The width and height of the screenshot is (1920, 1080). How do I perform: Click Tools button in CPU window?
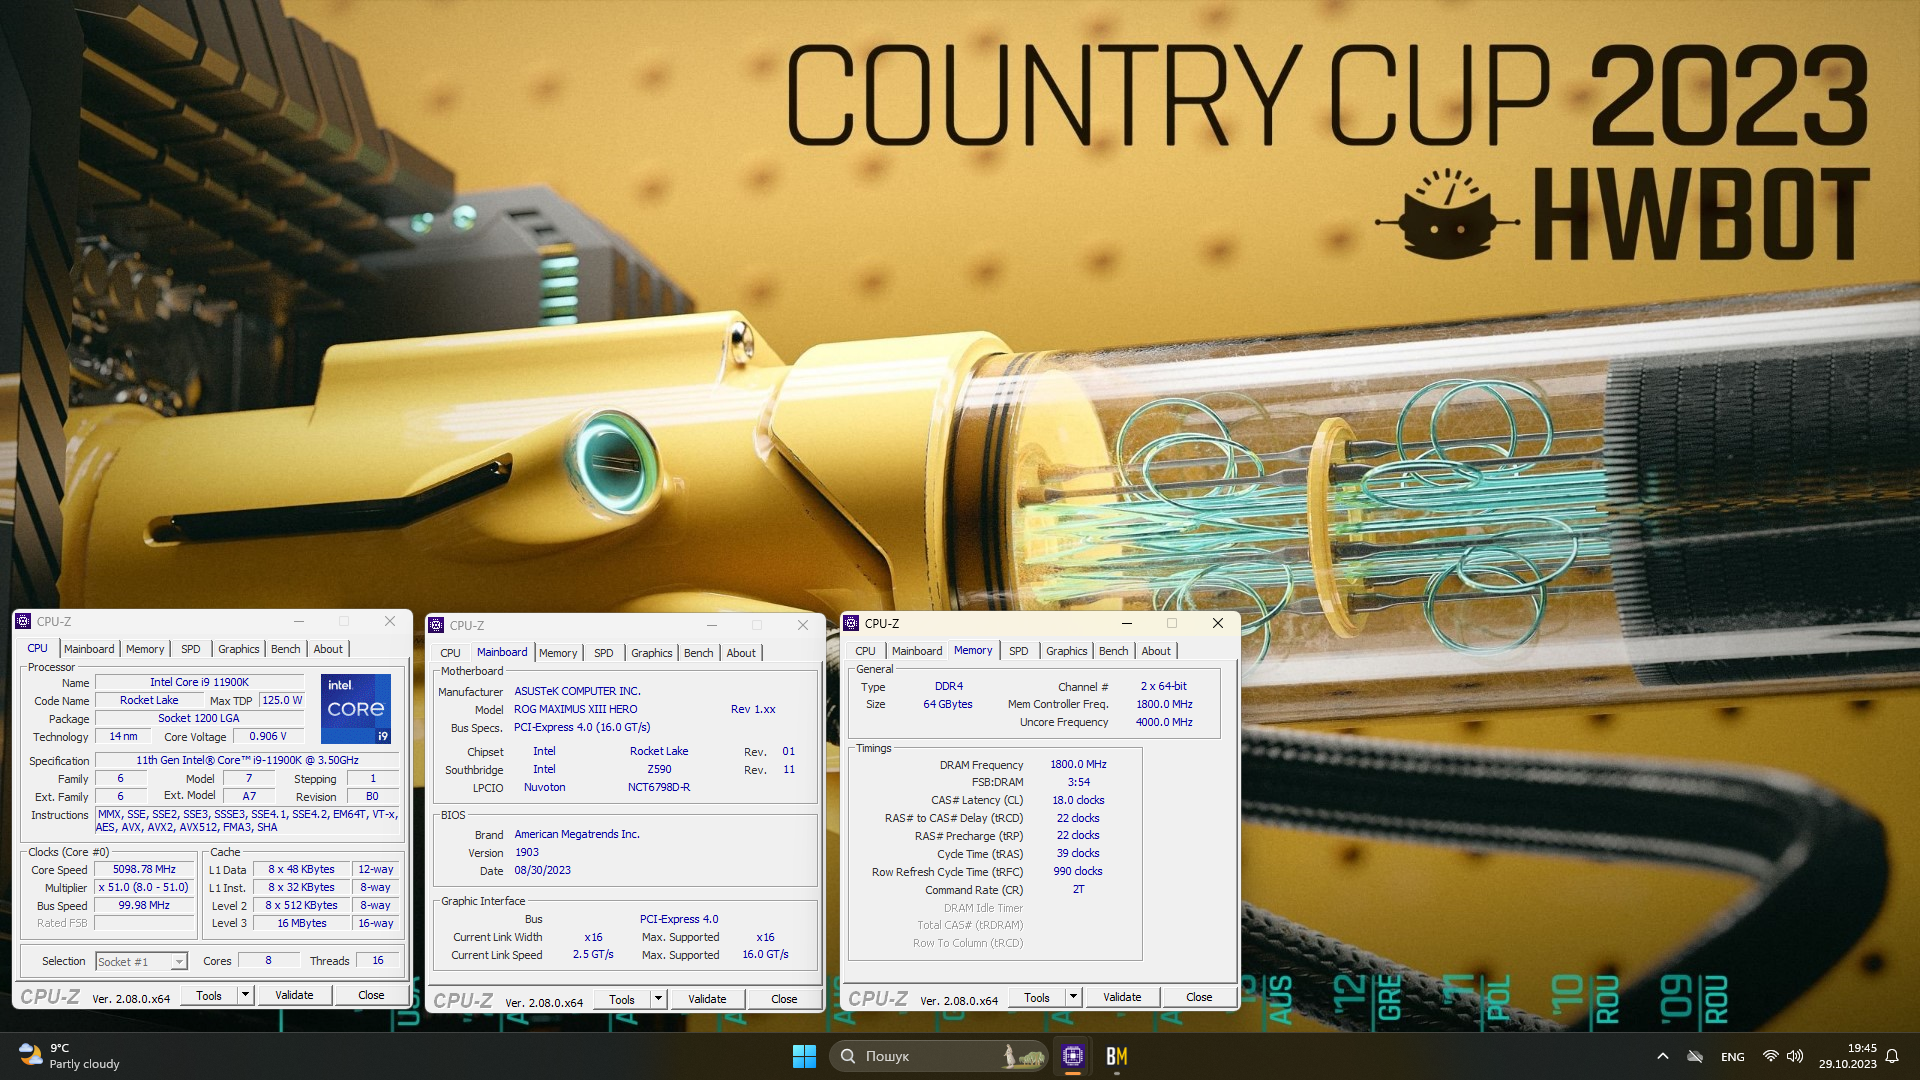coord(209,995)
